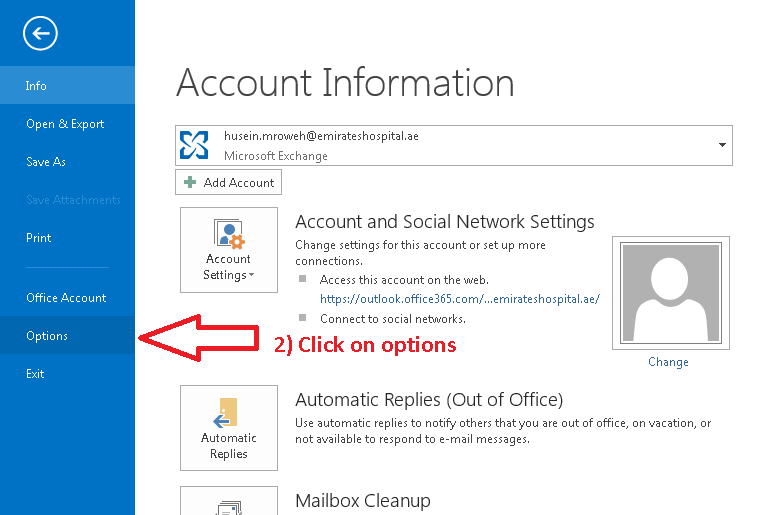Click the Mailbox Cleanup heading
765x515 pixels.
tap(363, 500)
